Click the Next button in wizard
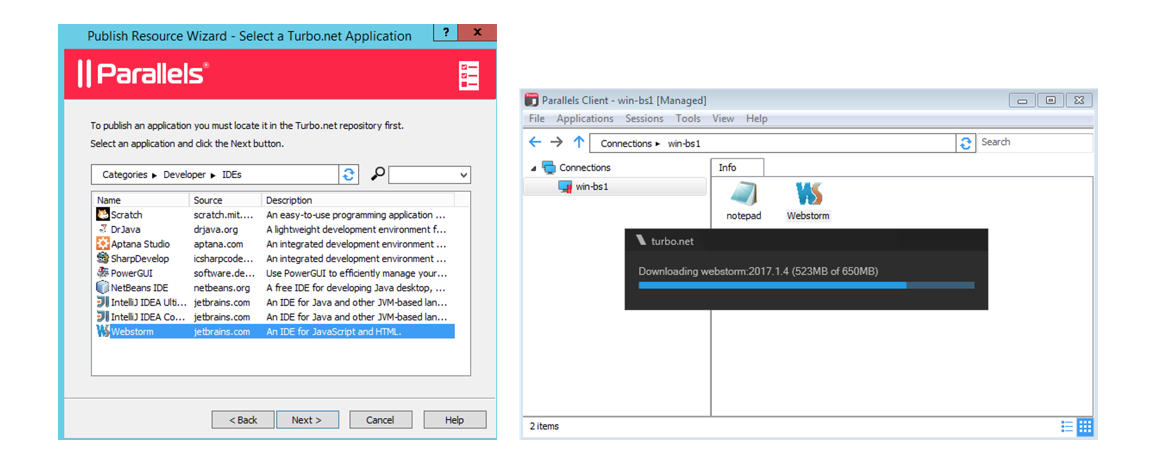Screen dimensions: 1156x466 (307, 420)
